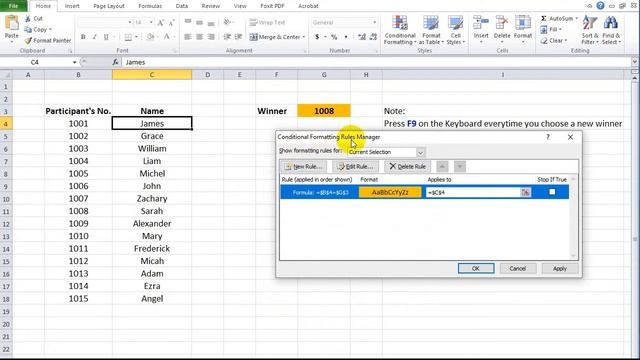Click the range selector icon in Applies to
This screenshot has width=640, height=360.
[525, 192]
